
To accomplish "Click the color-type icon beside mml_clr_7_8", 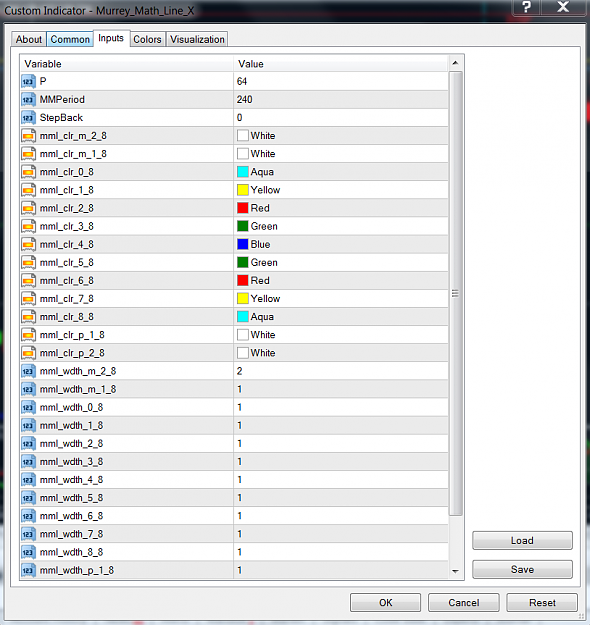I will coord(28,299).
